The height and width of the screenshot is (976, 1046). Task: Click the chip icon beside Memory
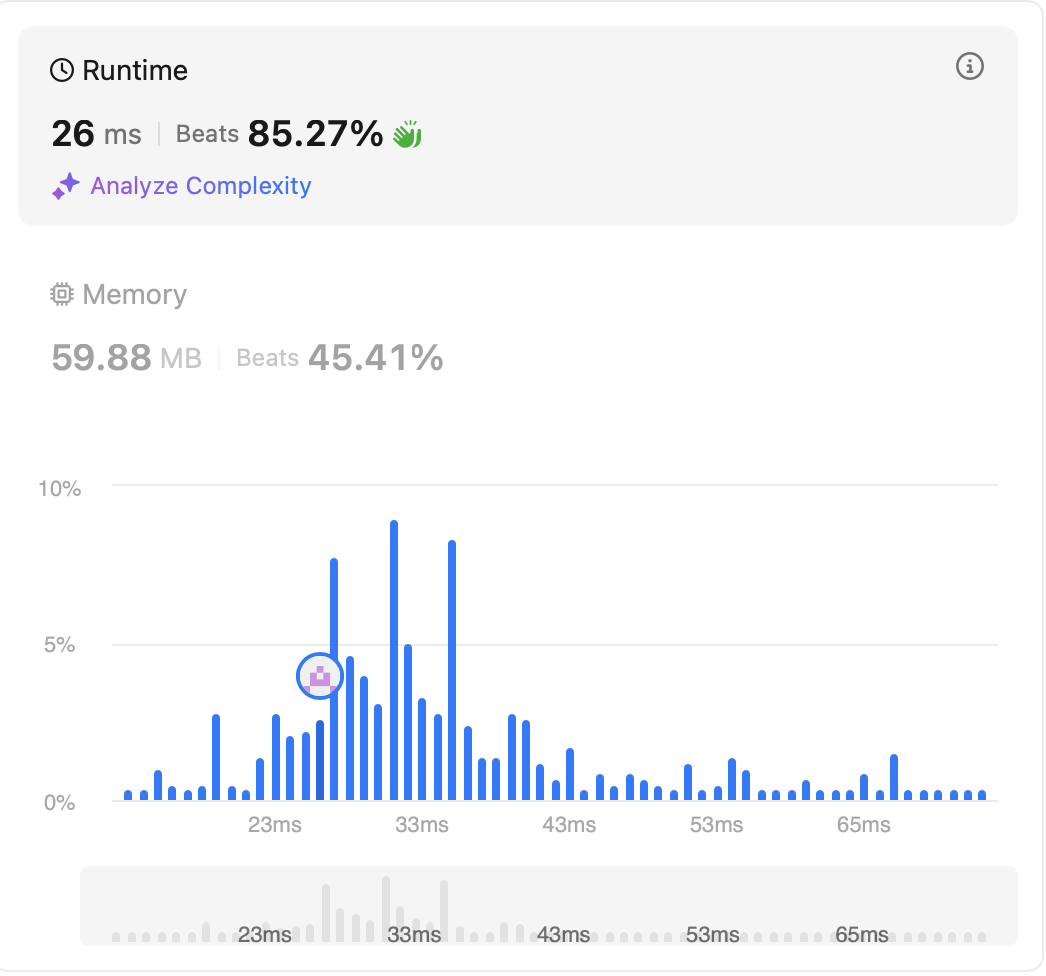click(x=62, y=295)
